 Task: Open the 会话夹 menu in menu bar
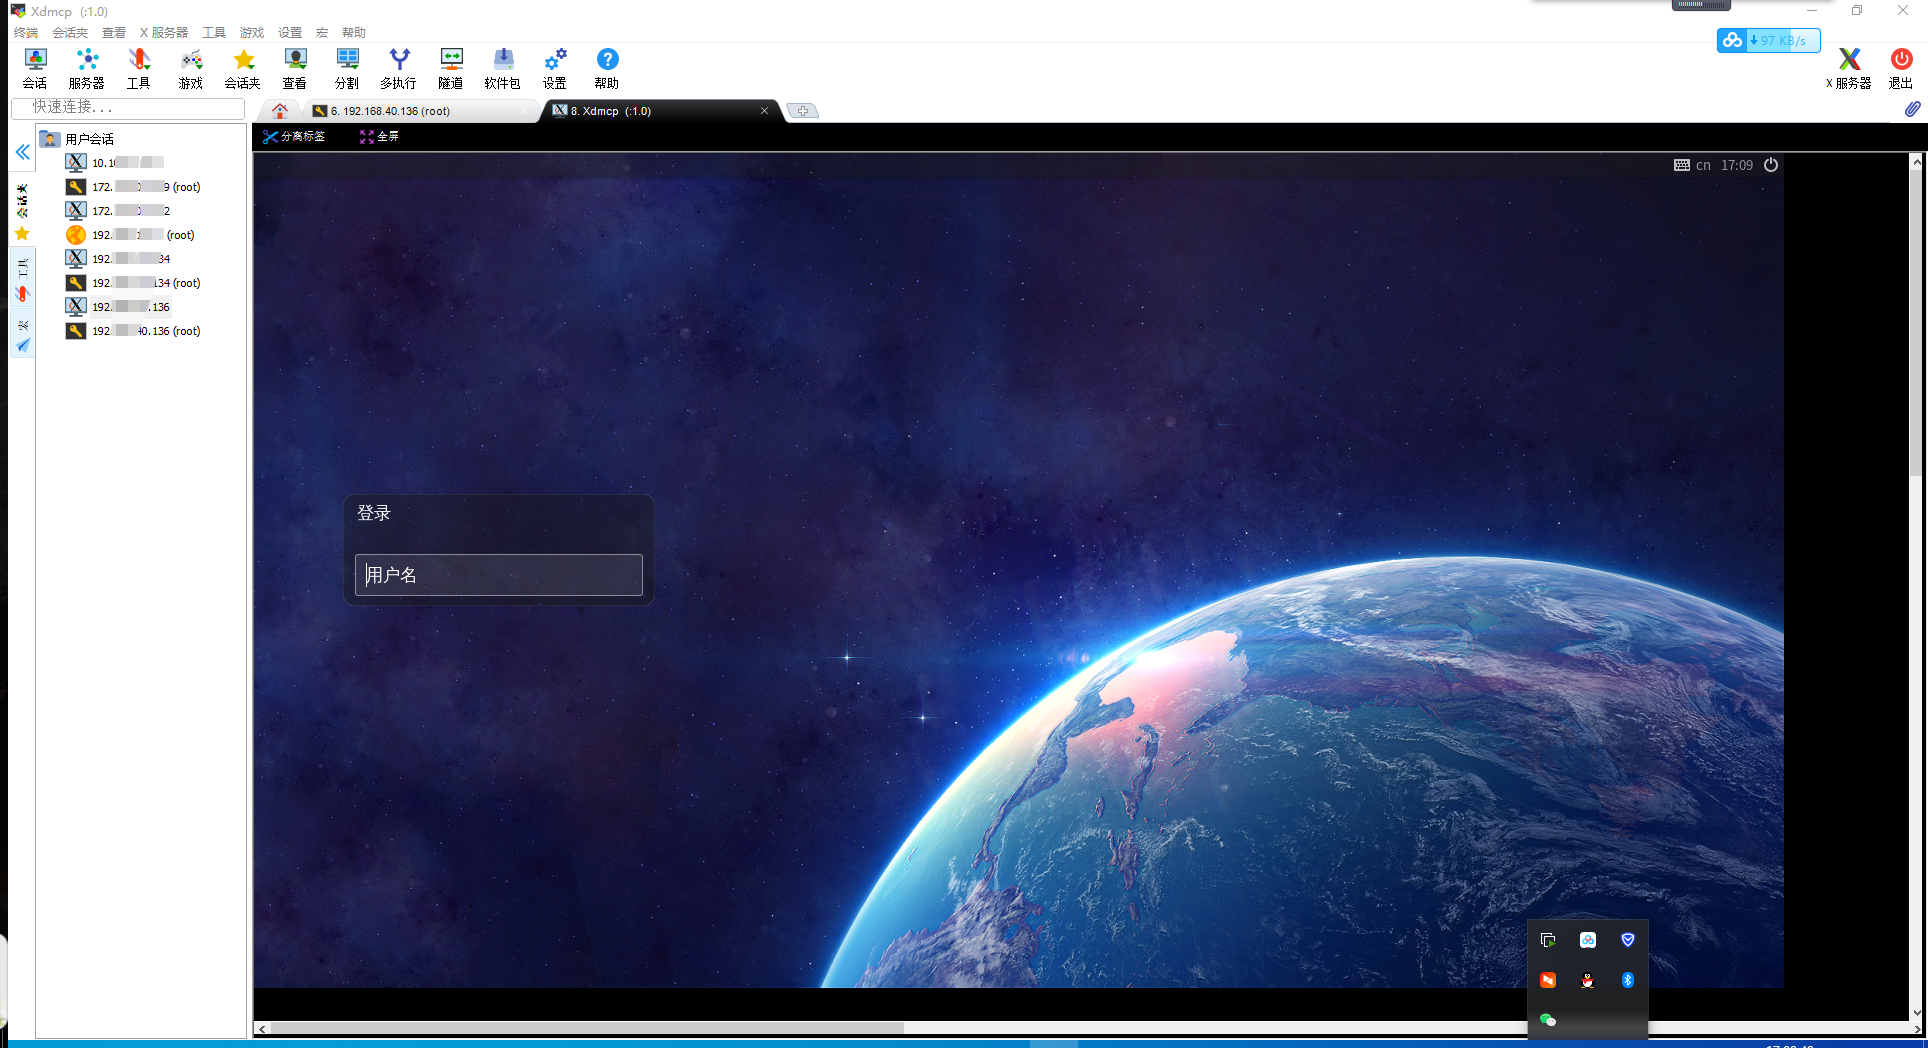(x=70, y=32)
